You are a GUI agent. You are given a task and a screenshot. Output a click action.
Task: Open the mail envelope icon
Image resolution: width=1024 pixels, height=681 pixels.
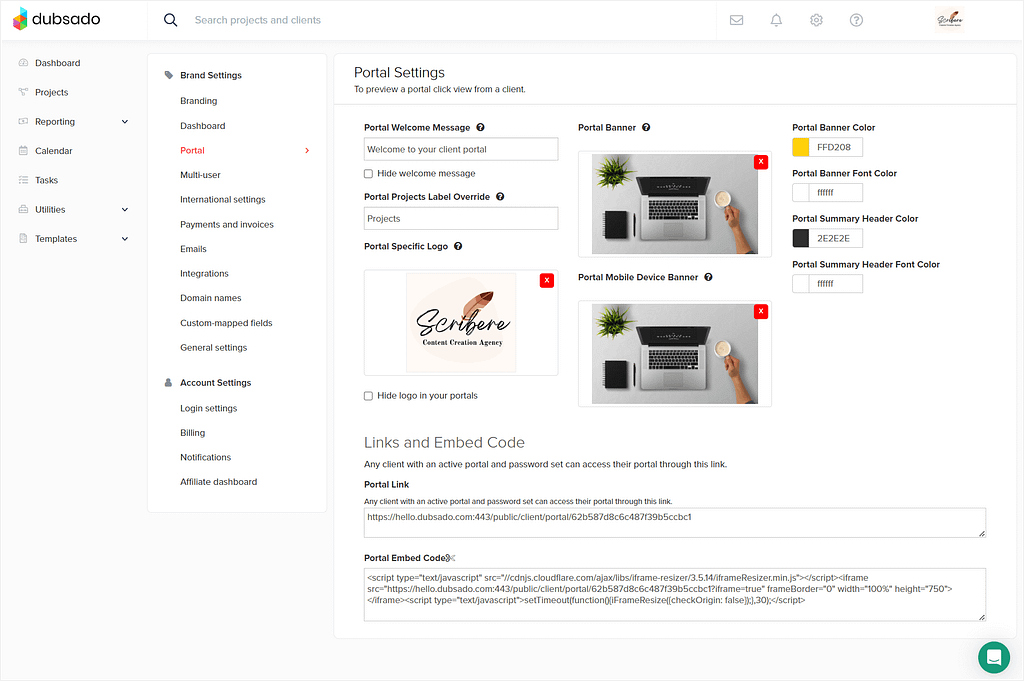point(737,20)
